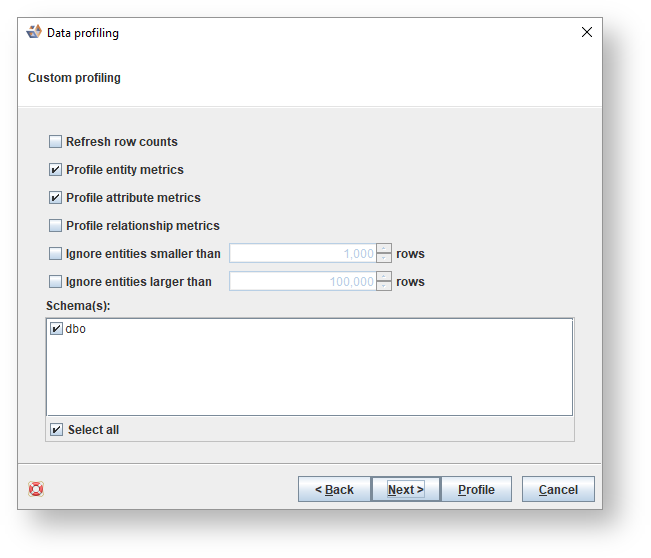
Task: Click the Data profiling title bar icon
Action: click(34, 32)
